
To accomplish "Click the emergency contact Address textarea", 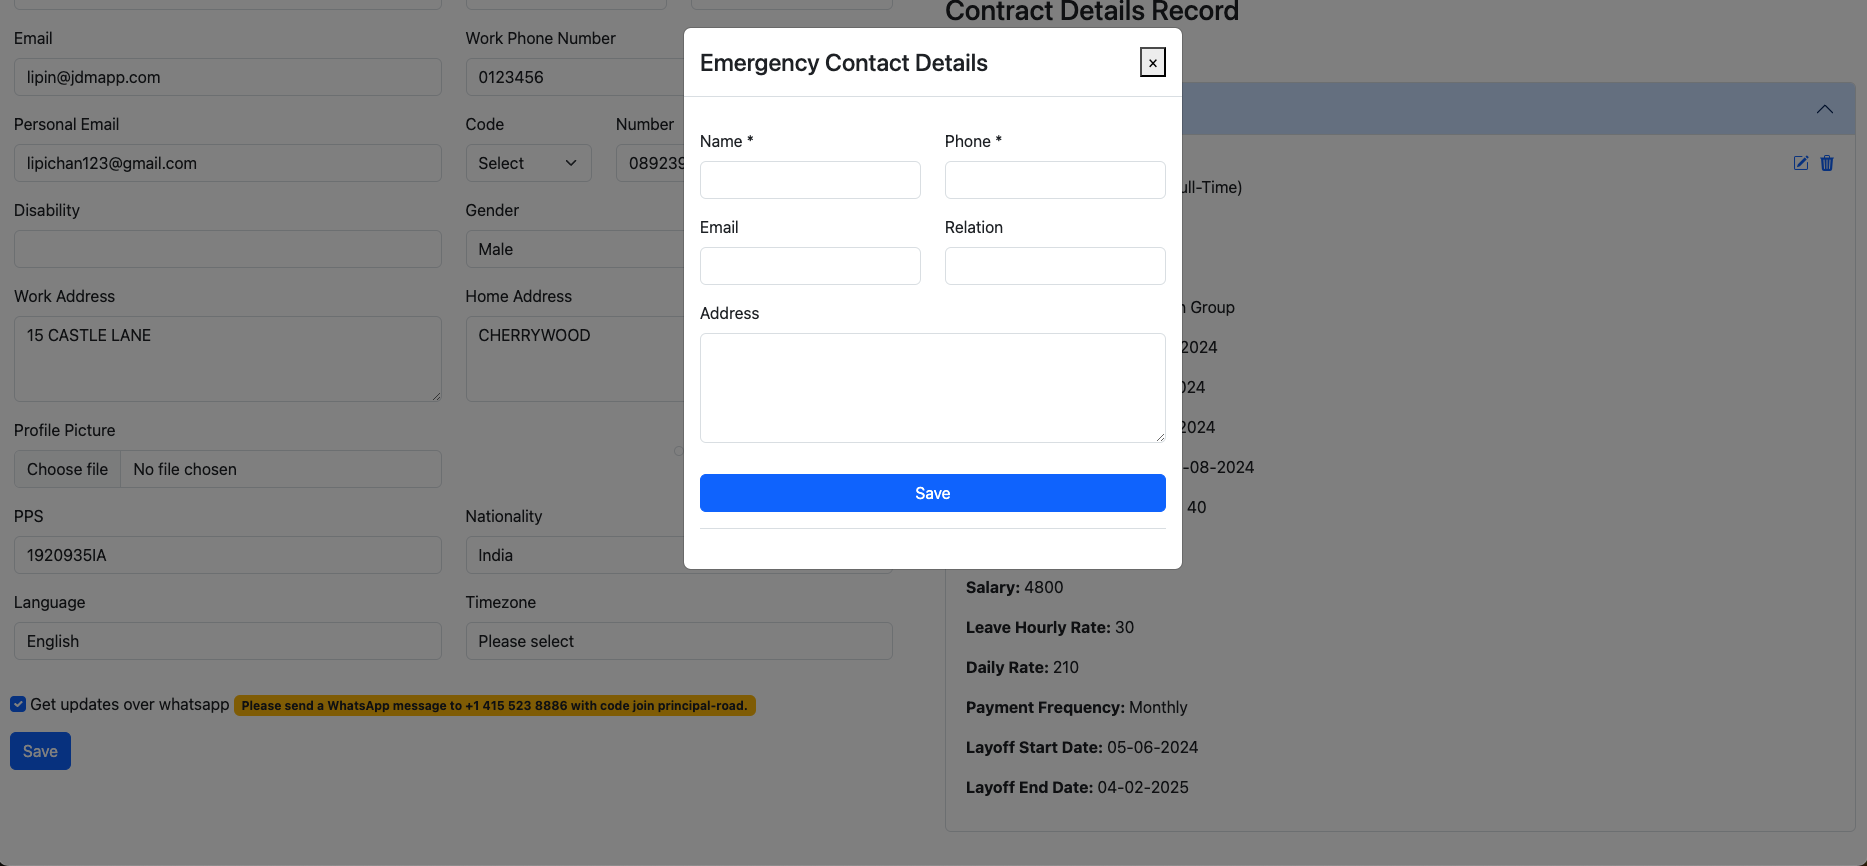I will 932,388.
